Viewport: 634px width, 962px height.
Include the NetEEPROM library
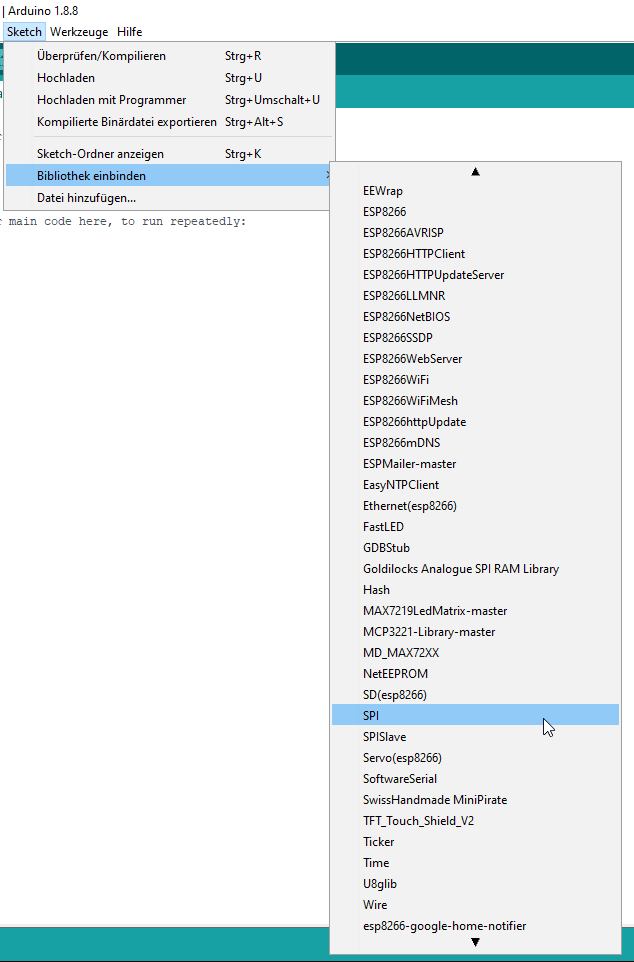pyautogui.click(x=475, y=674)
